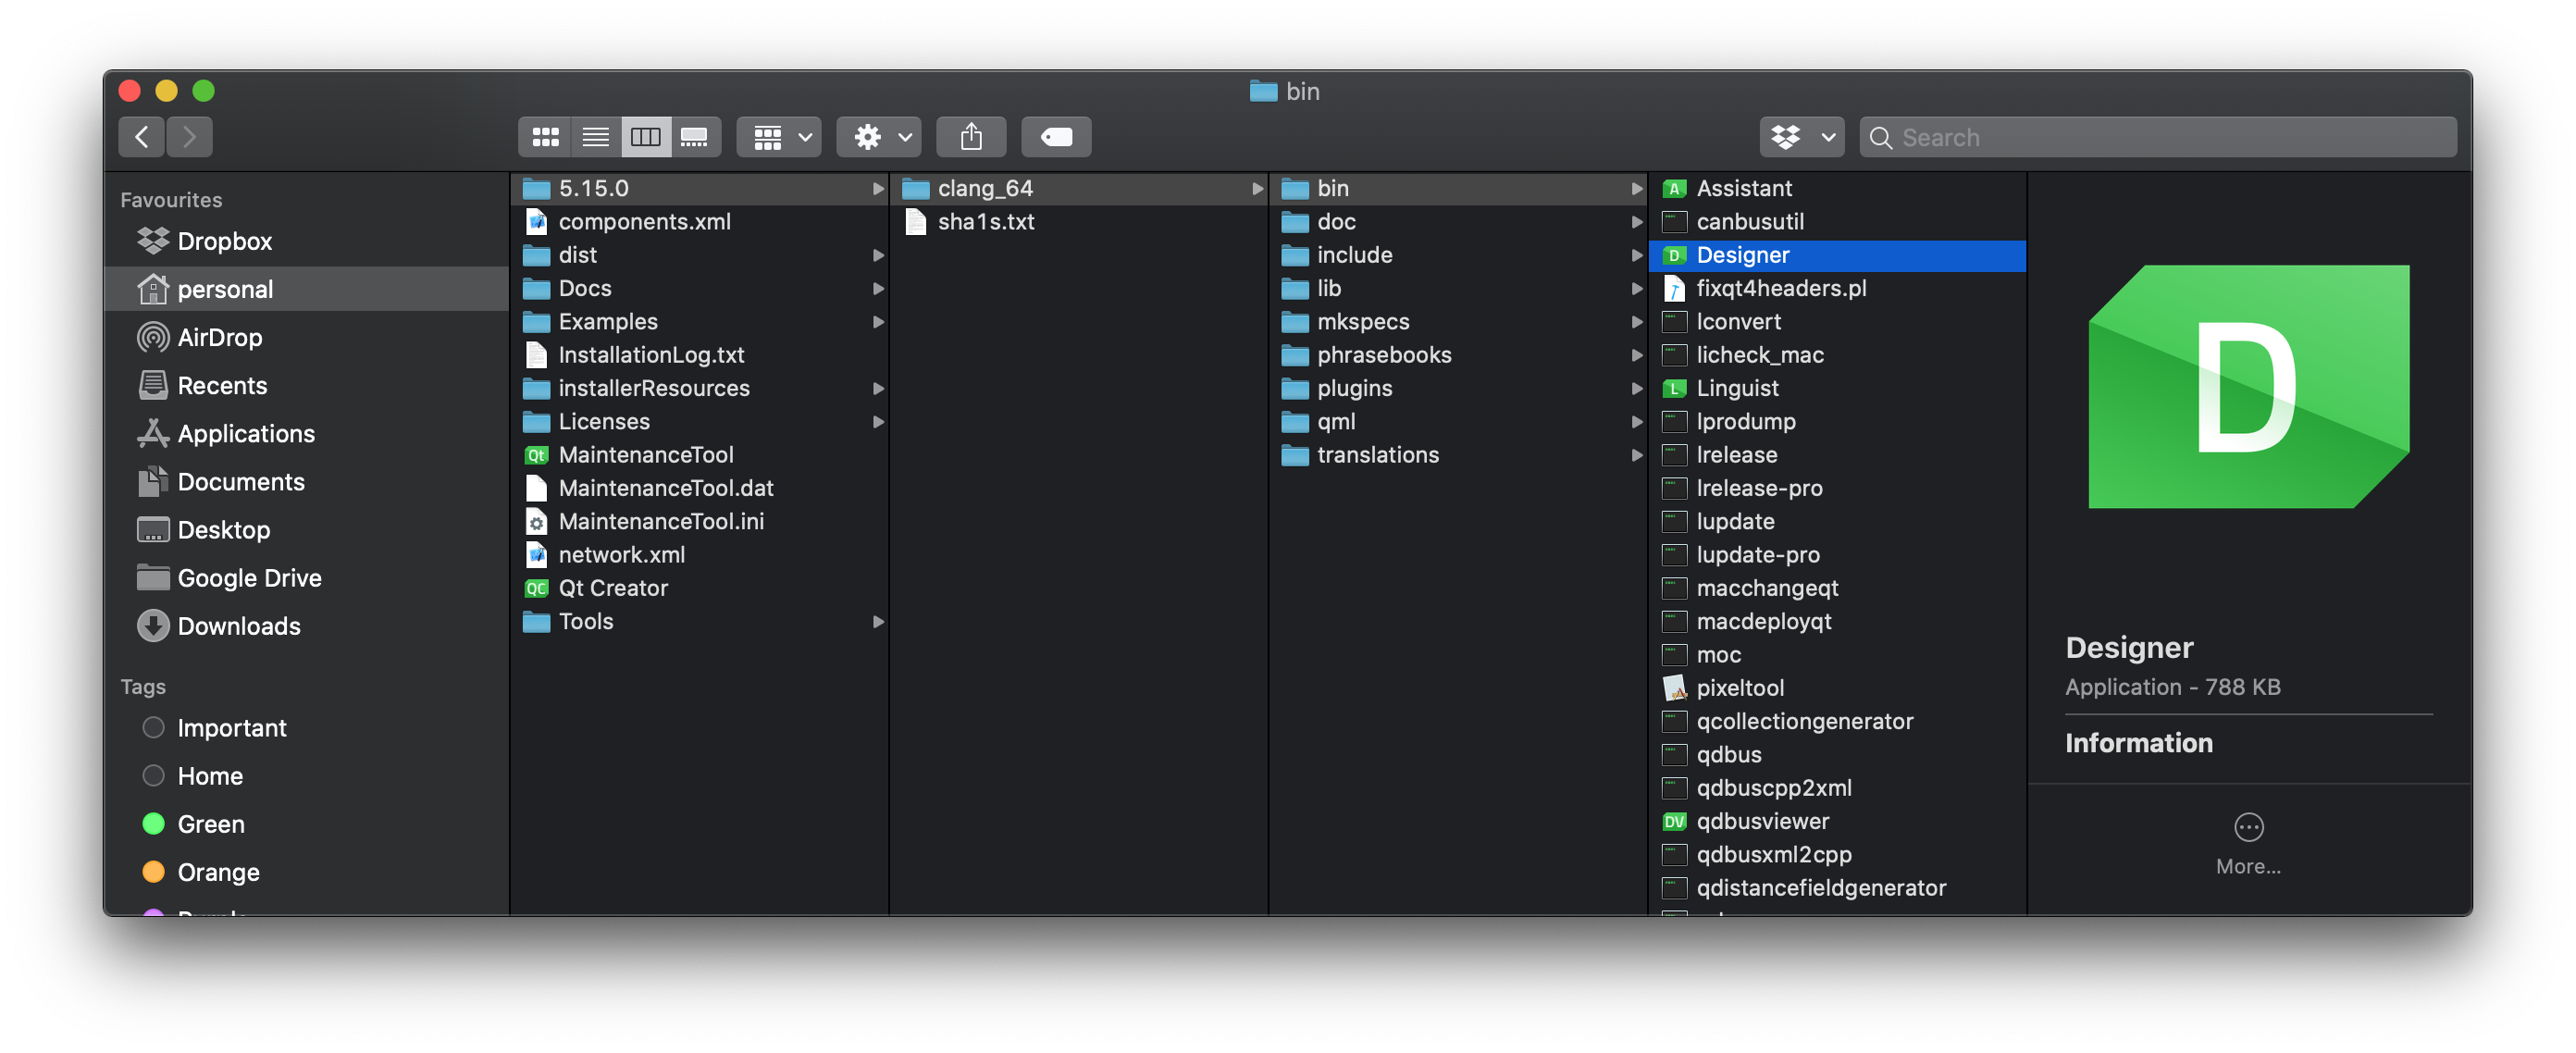Go back with the left chevron button

[x=142, y=137]
